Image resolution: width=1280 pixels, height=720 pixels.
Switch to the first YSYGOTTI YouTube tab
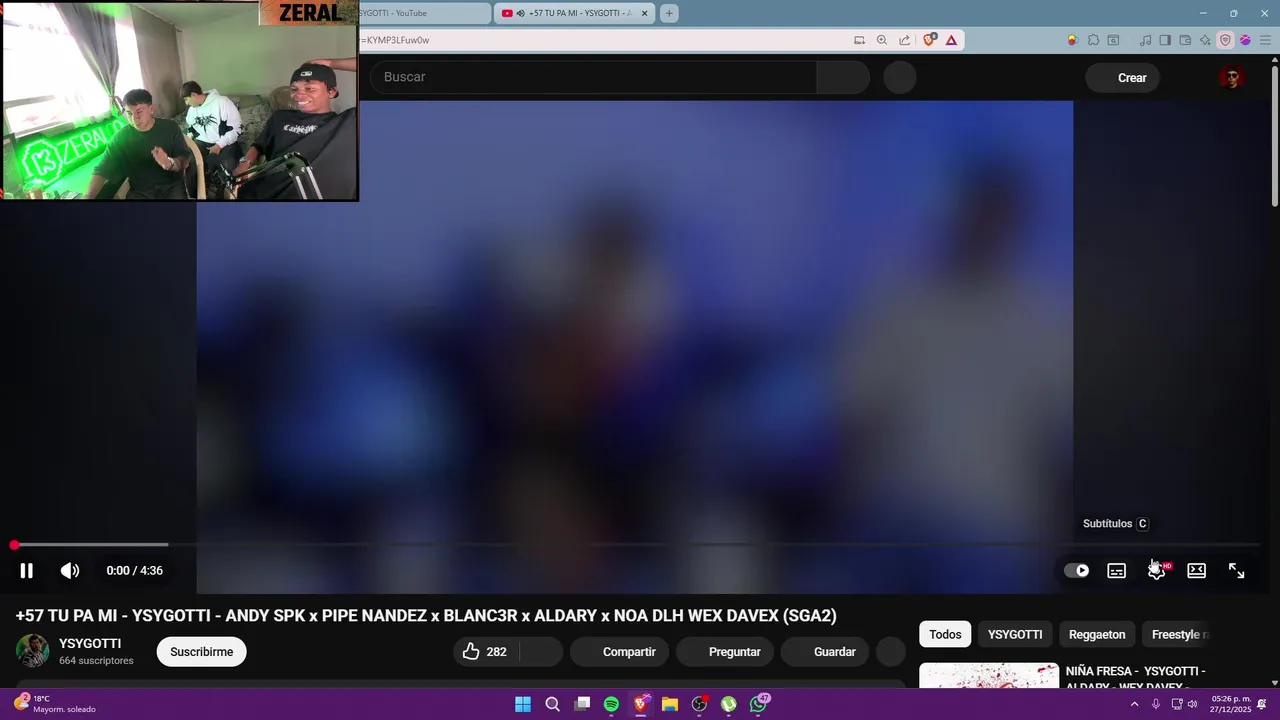point(423,13)
